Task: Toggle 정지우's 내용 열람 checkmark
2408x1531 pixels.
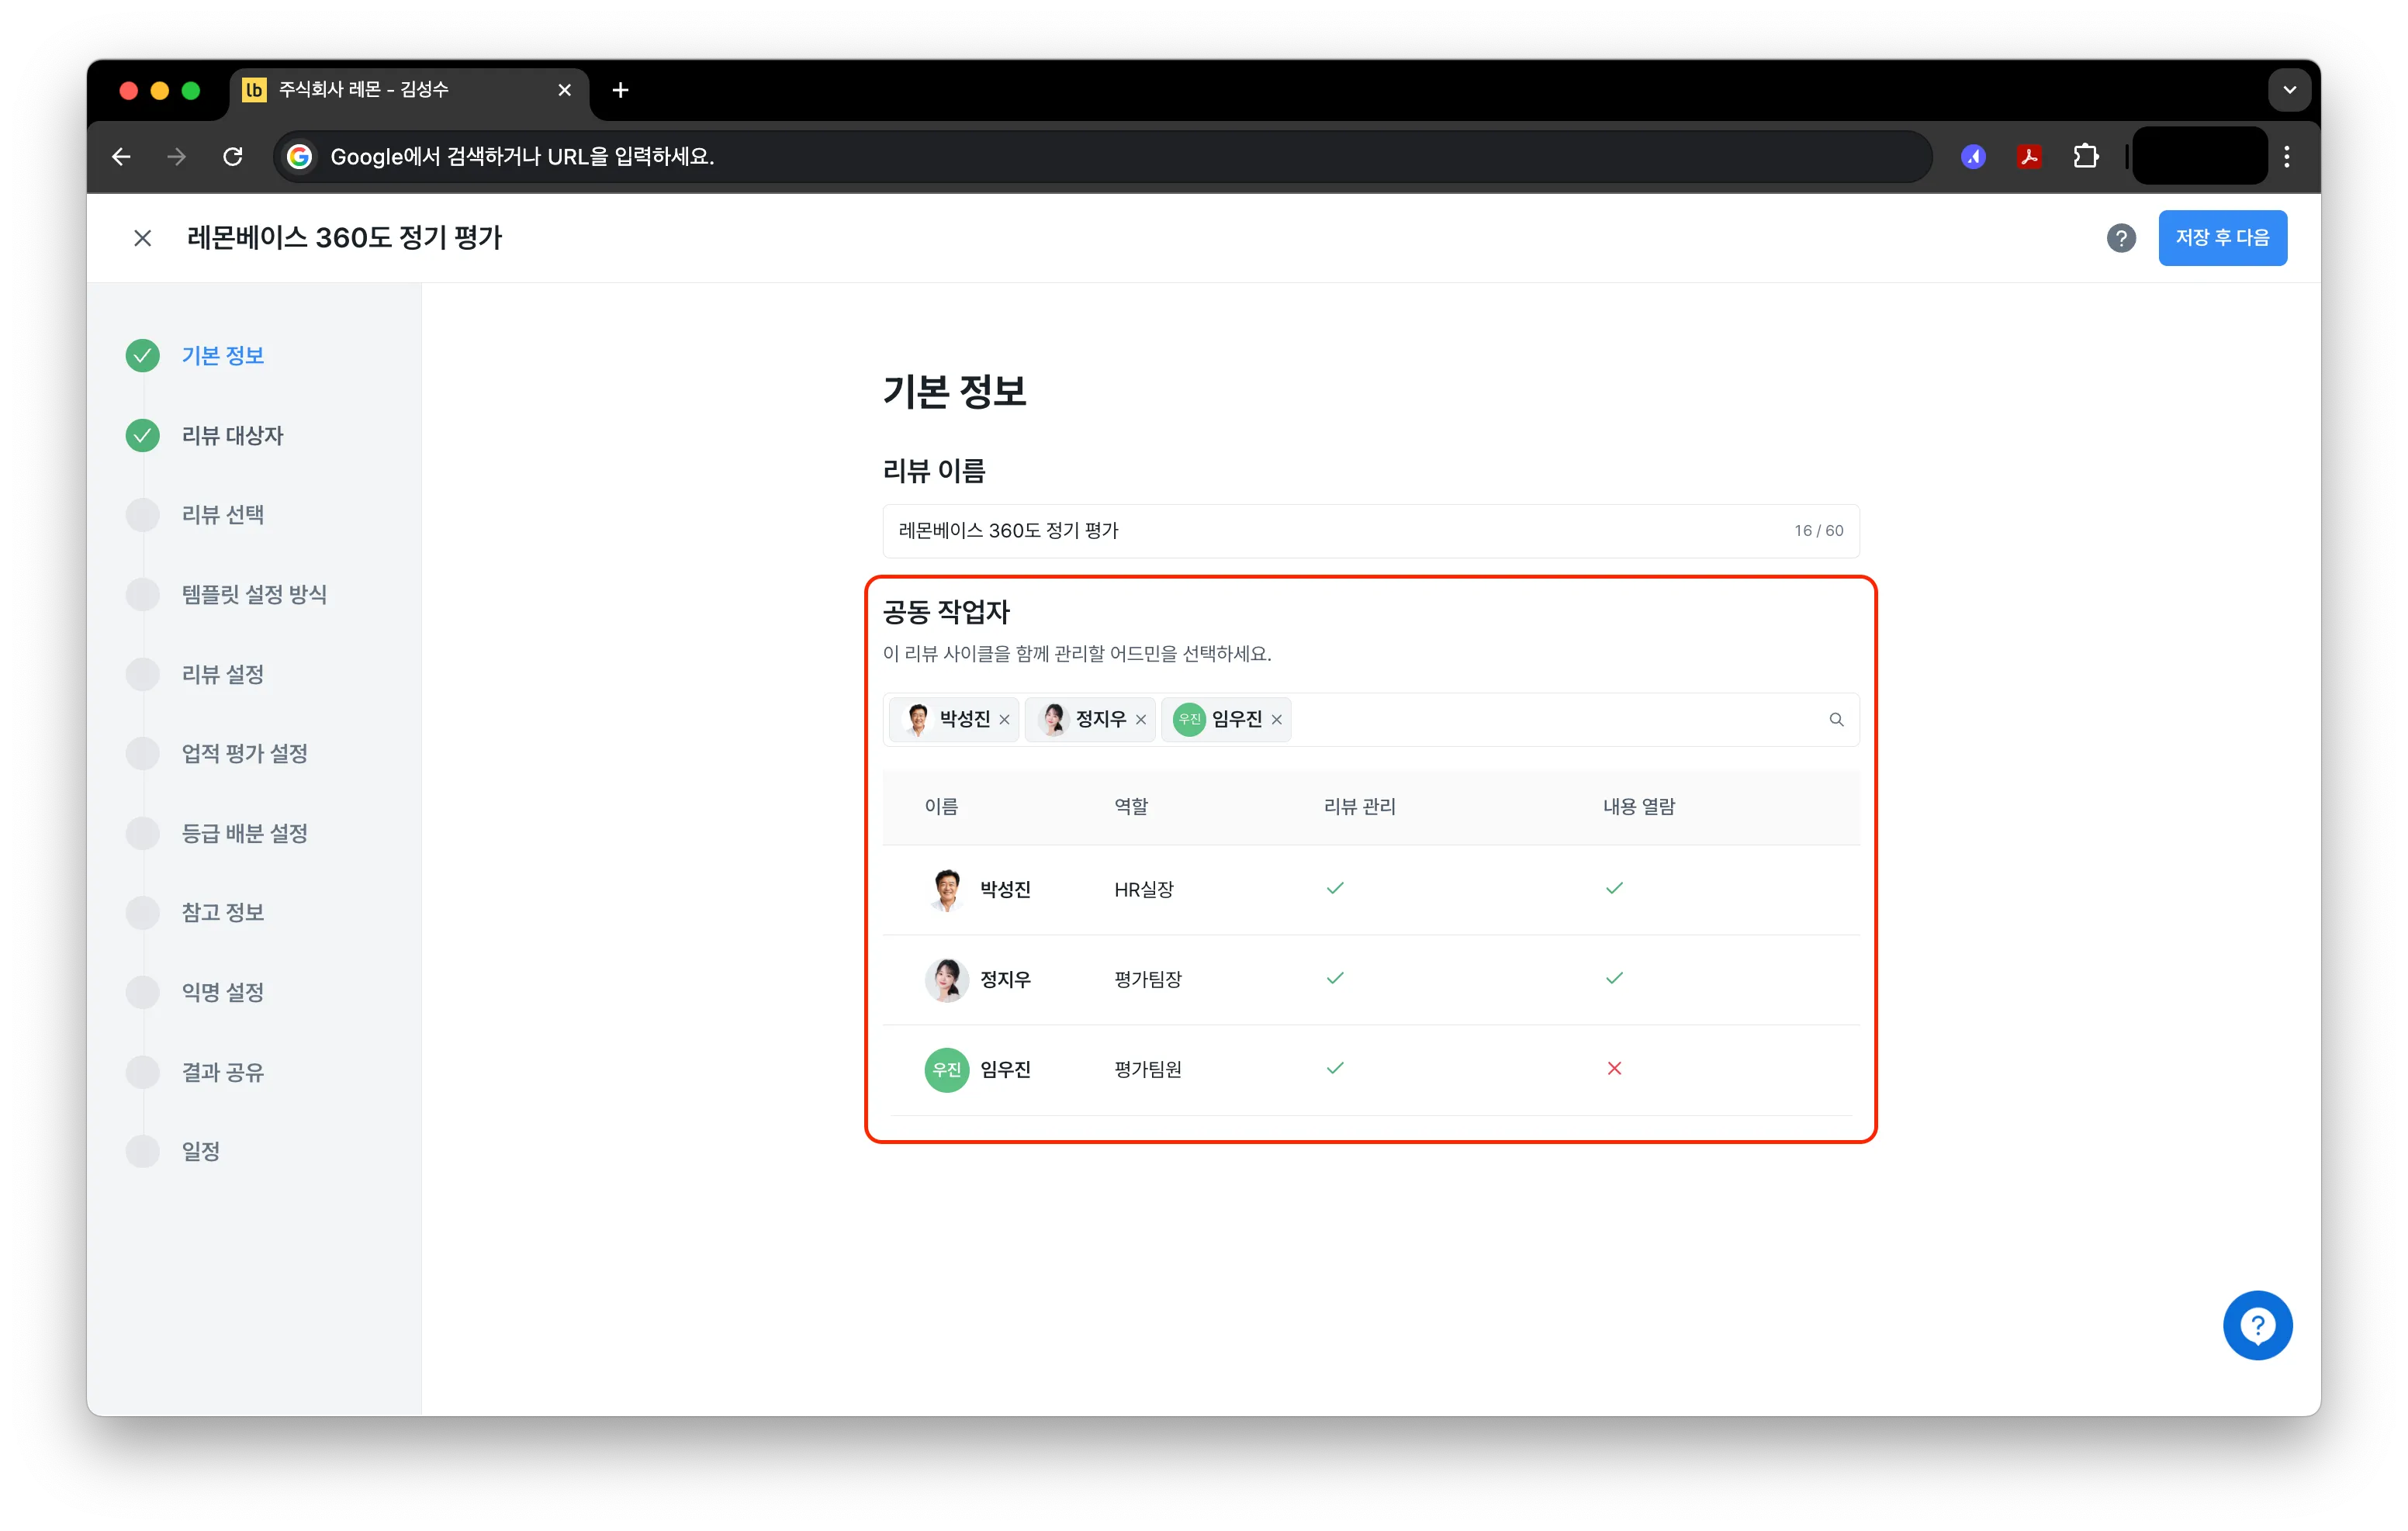Action: pos(1614,978)
